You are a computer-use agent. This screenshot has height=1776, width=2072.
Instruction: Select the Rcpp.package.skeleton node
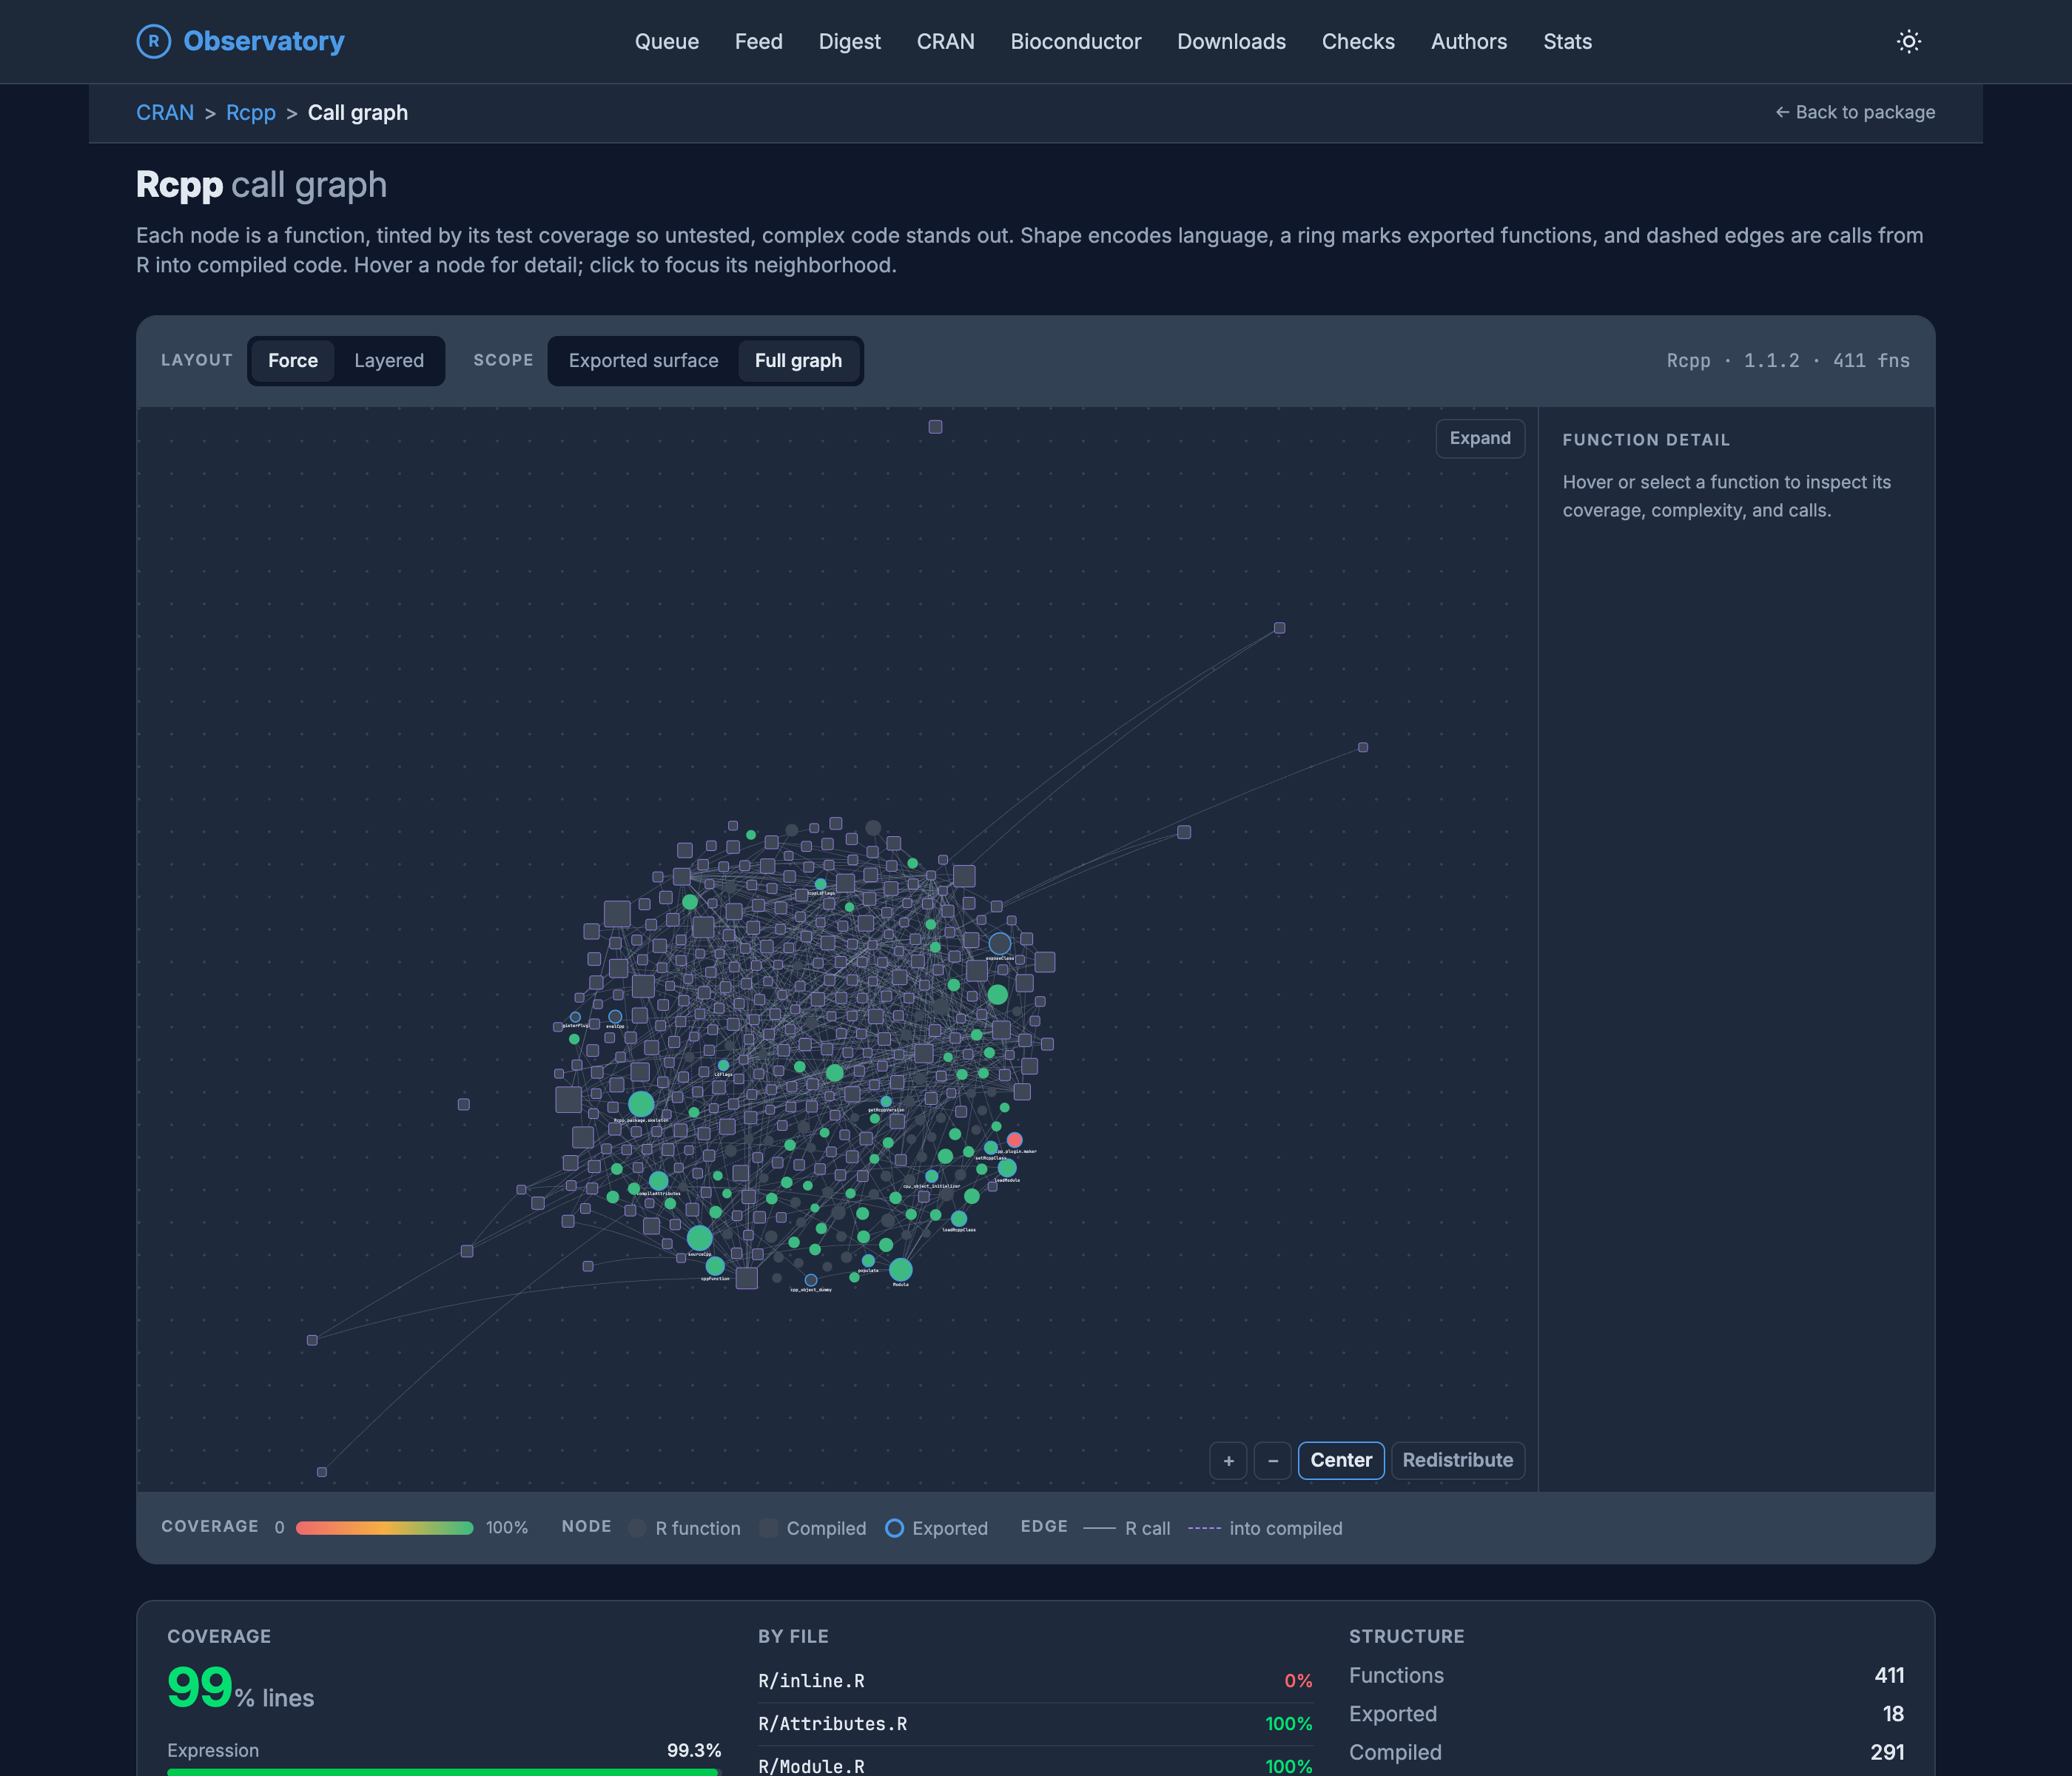(x=641, y=1104)
